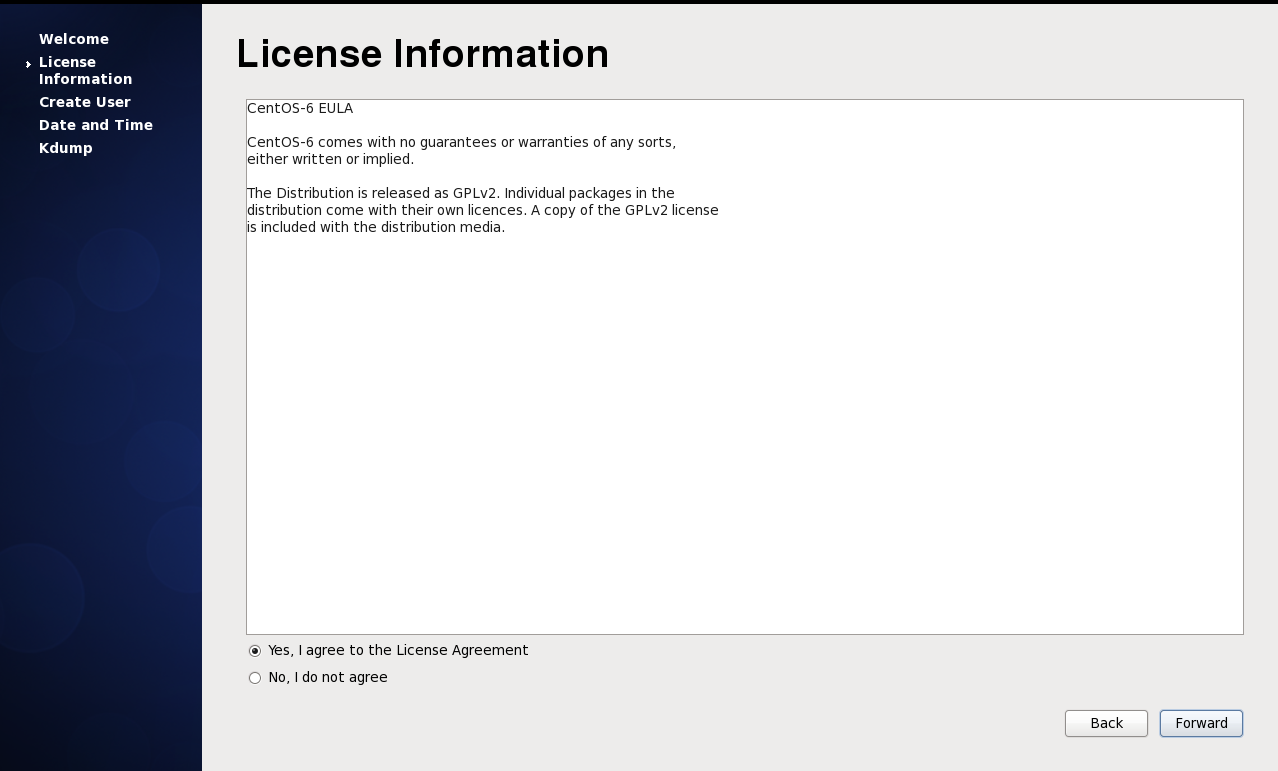Select License Information in the sidebar
This screenshot has height=771, width=1278.
[x=85, y=70]
